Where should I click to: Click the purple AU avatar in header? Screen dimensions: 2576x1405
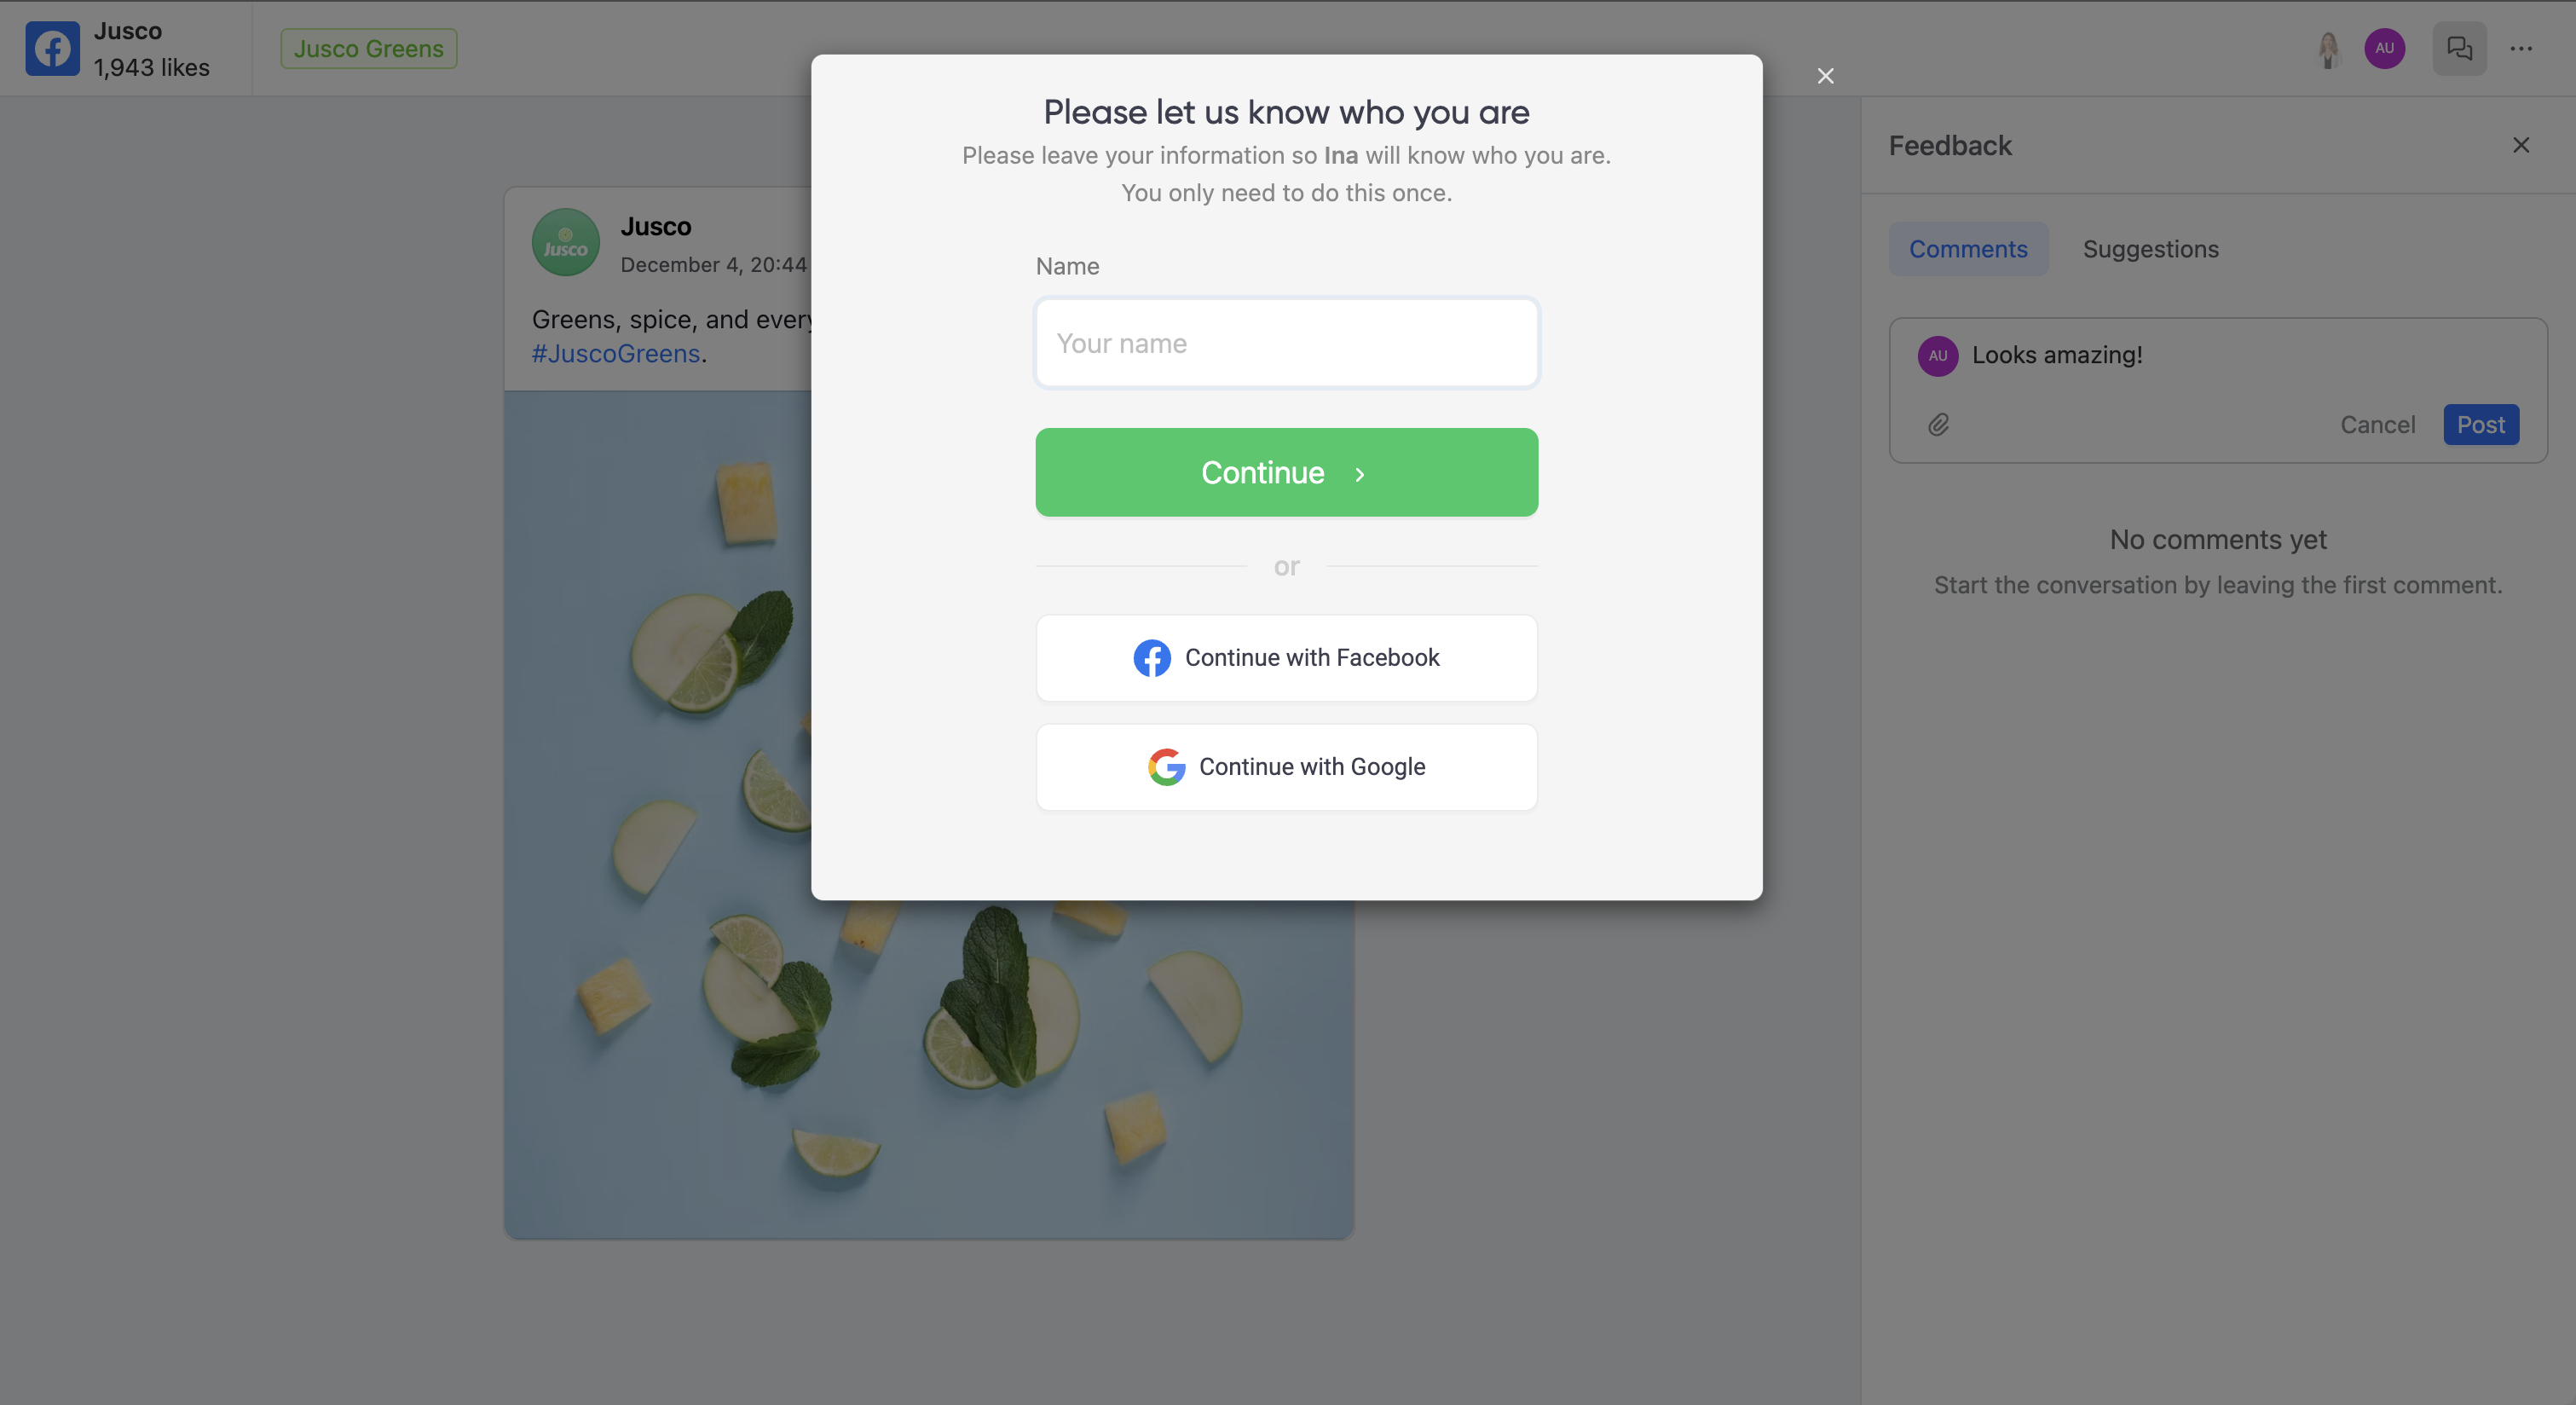point(2384,48)
